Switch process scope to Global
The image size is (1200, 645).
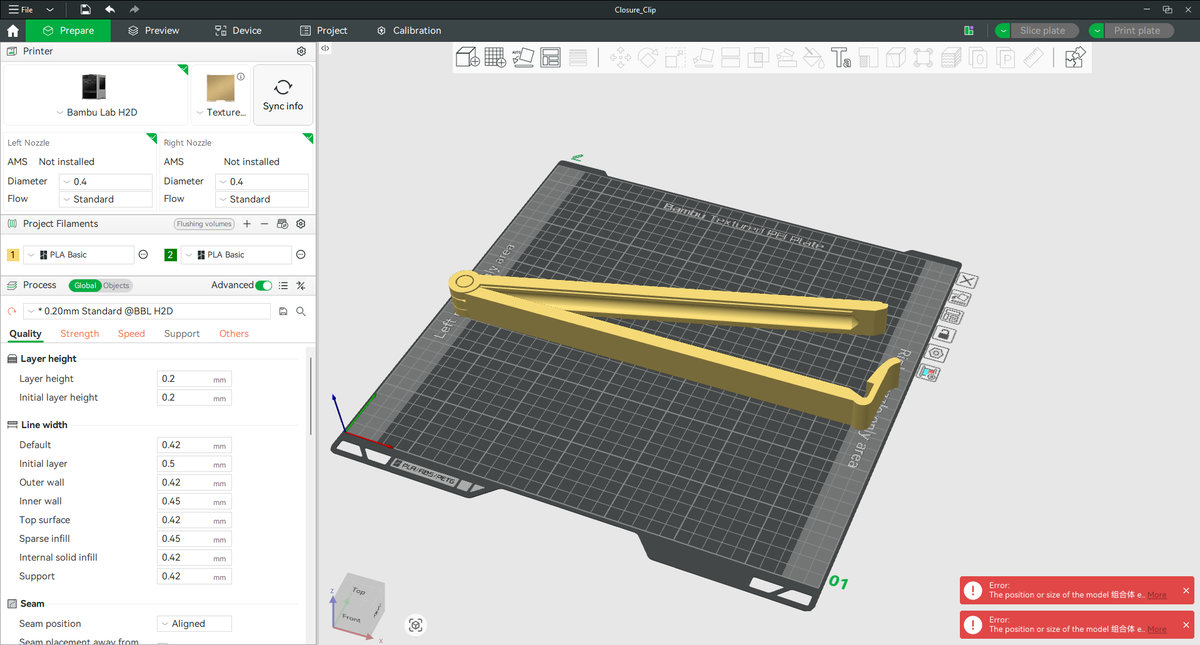85,286
